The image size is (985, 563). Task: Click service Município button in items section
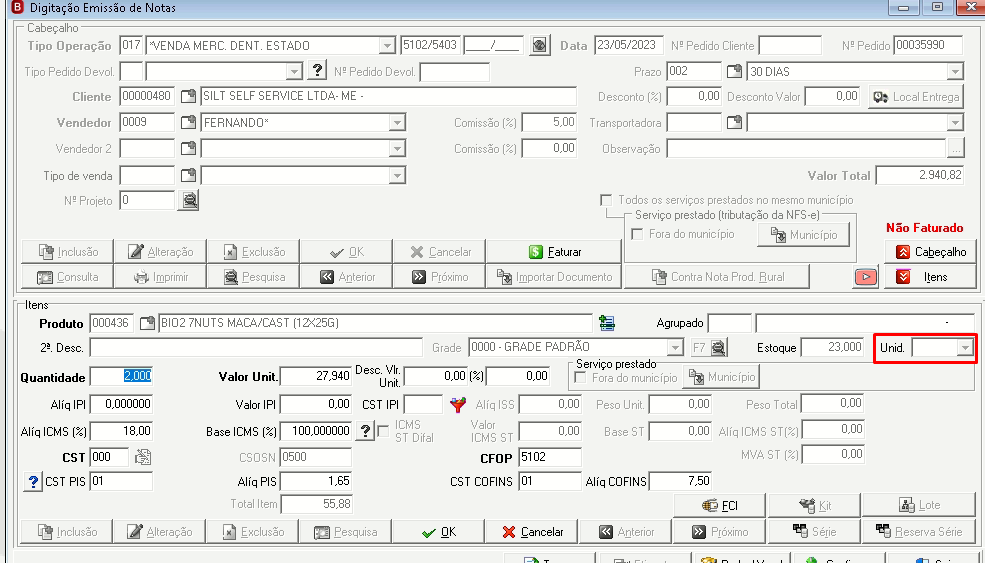[721, 377]
